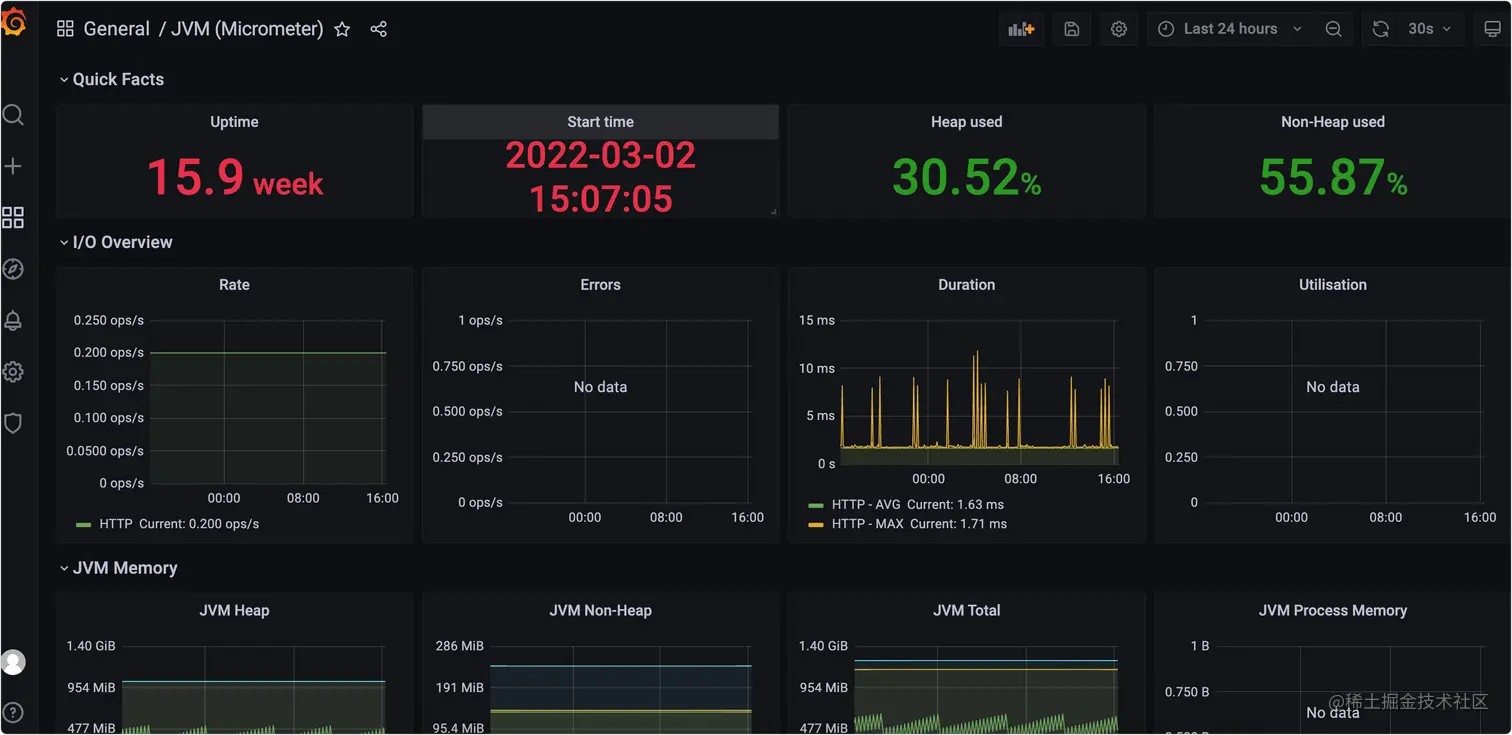Open the search dashboards icon in sidebar

(x=13, y=115)
